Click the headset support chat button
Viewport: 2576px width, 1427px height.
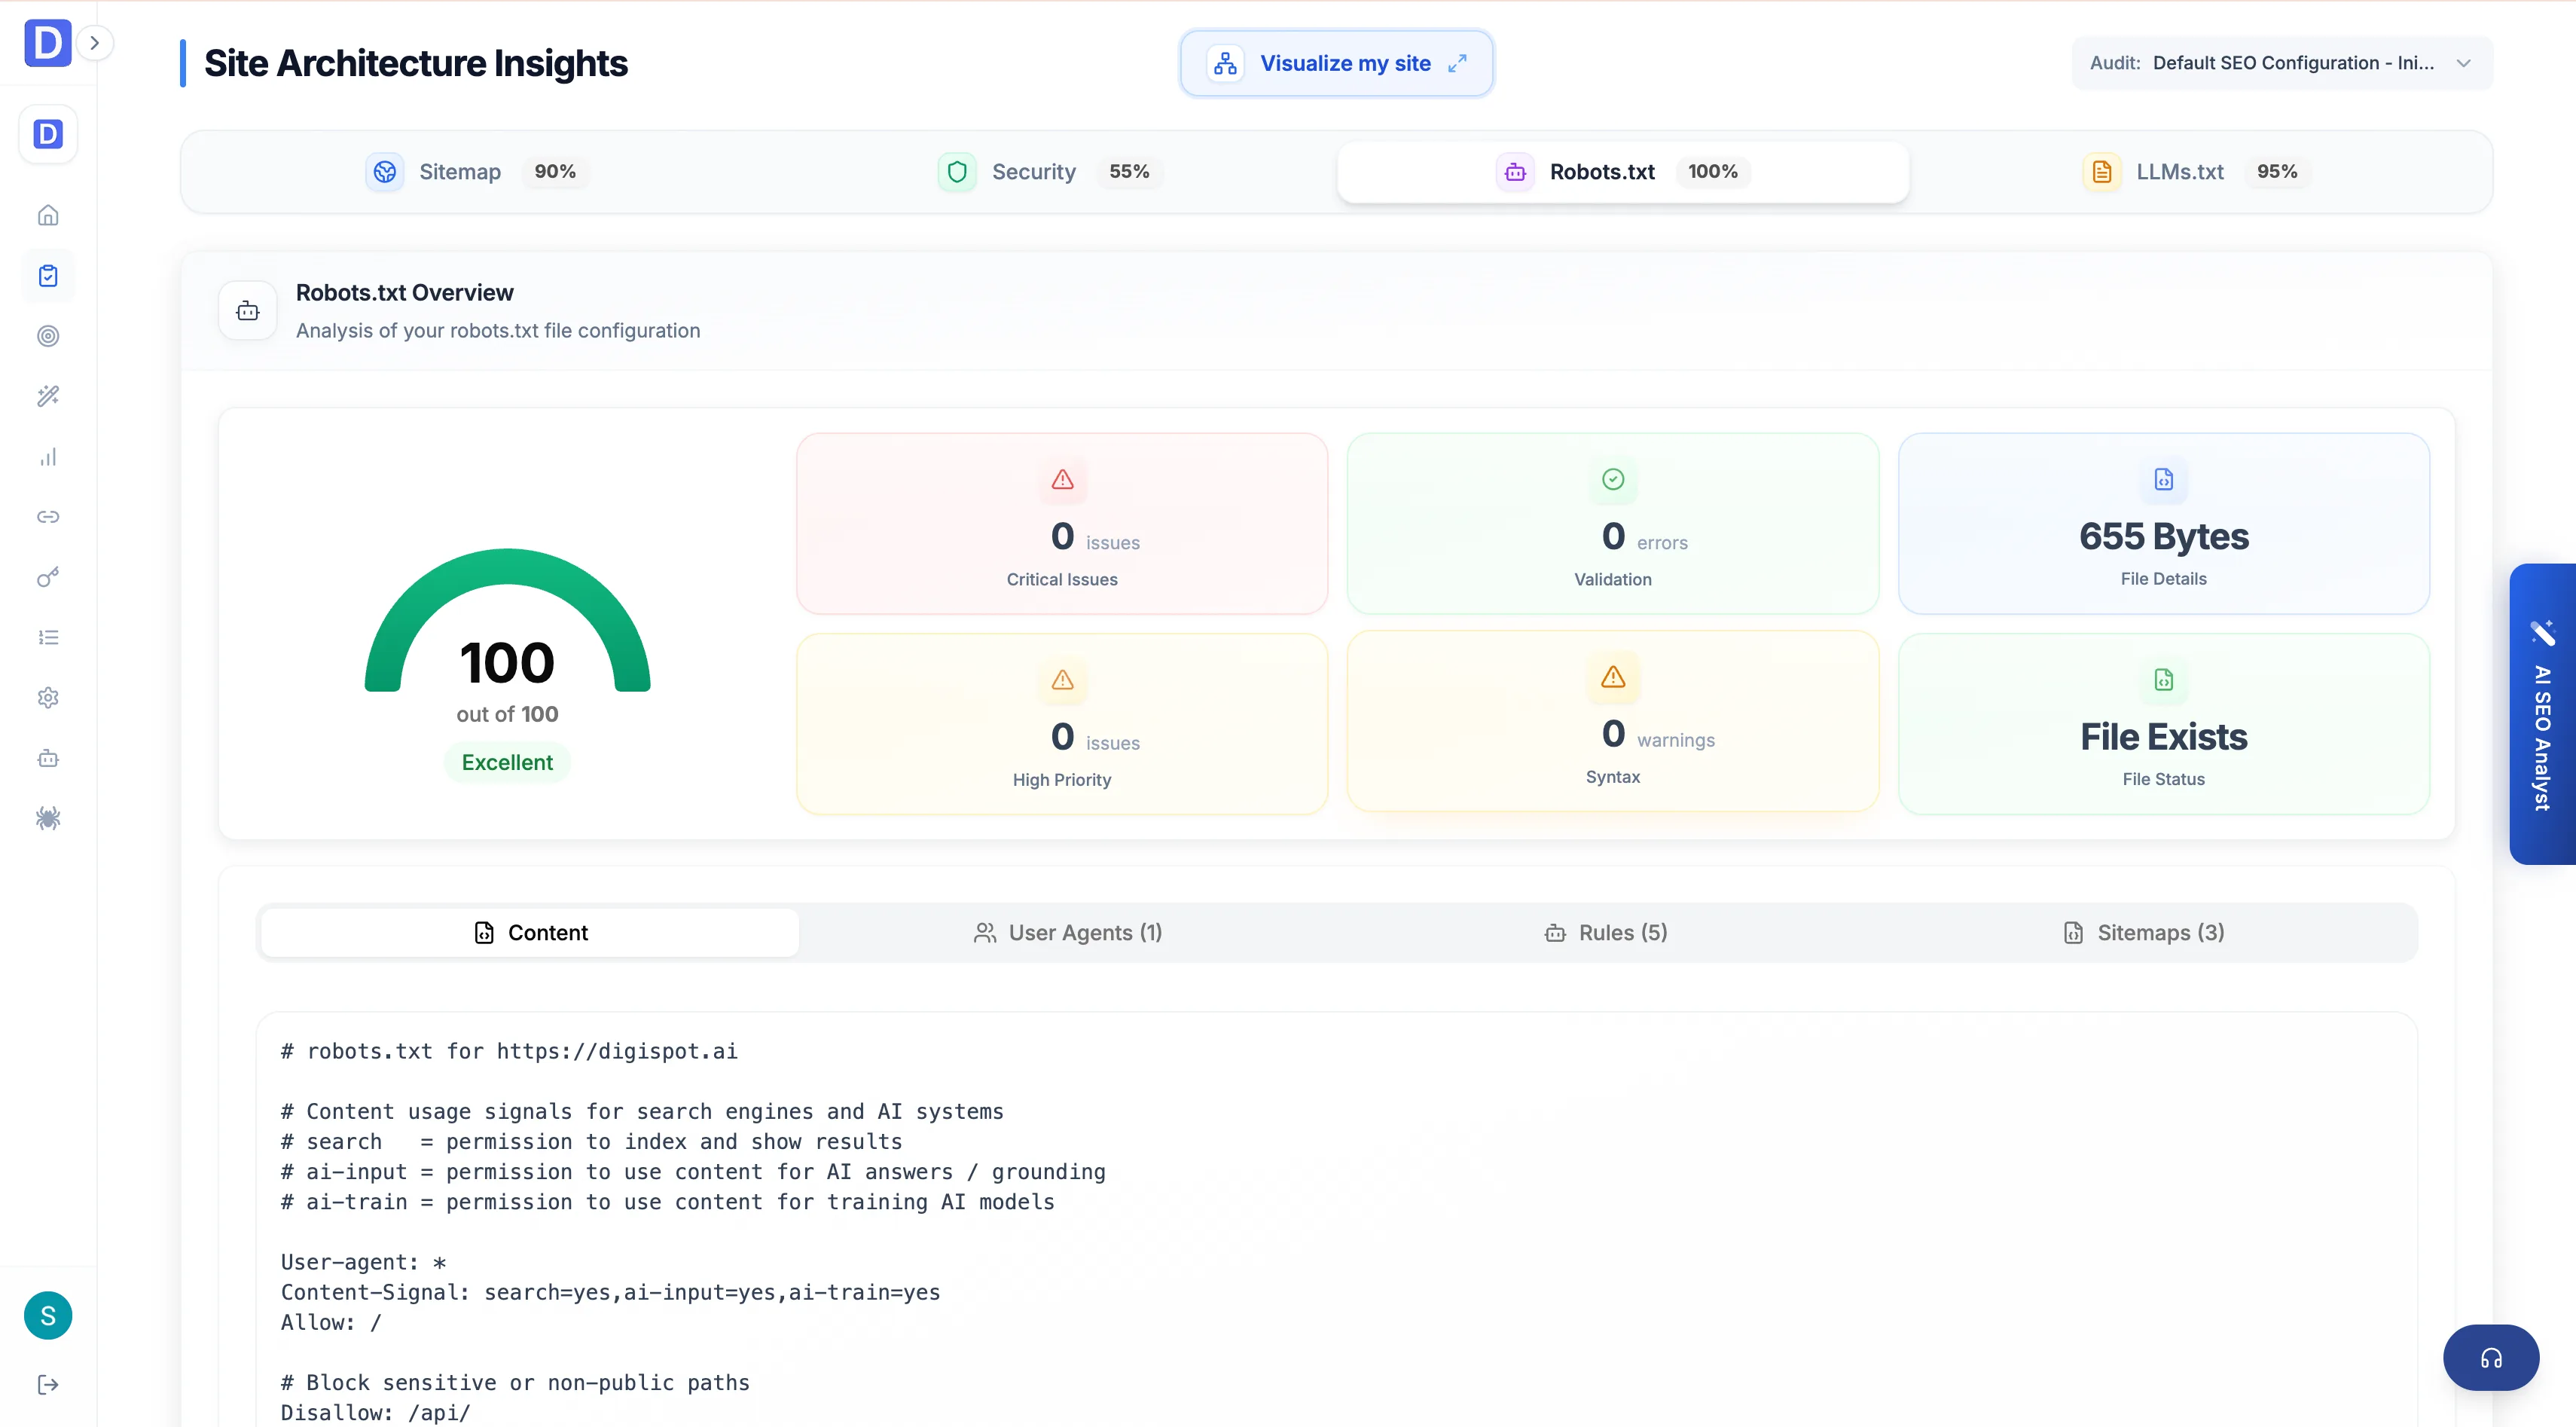(x=2491, y=1358)
